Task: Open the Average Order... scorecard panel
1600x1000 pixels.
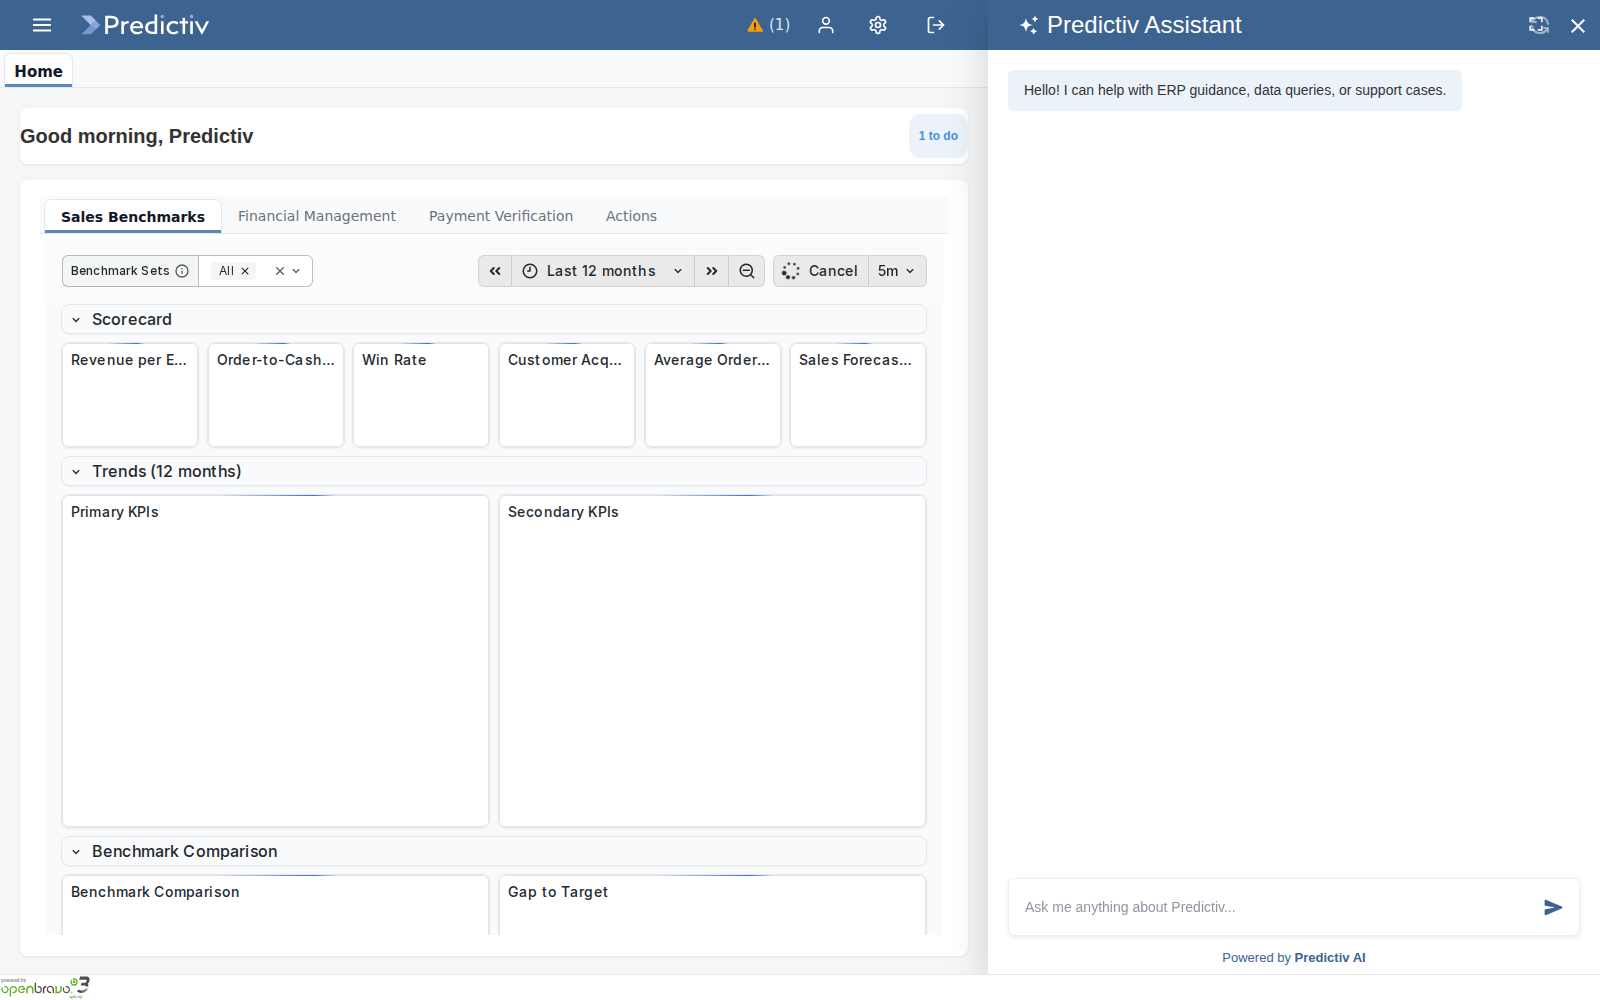Action: pos(713,395)
